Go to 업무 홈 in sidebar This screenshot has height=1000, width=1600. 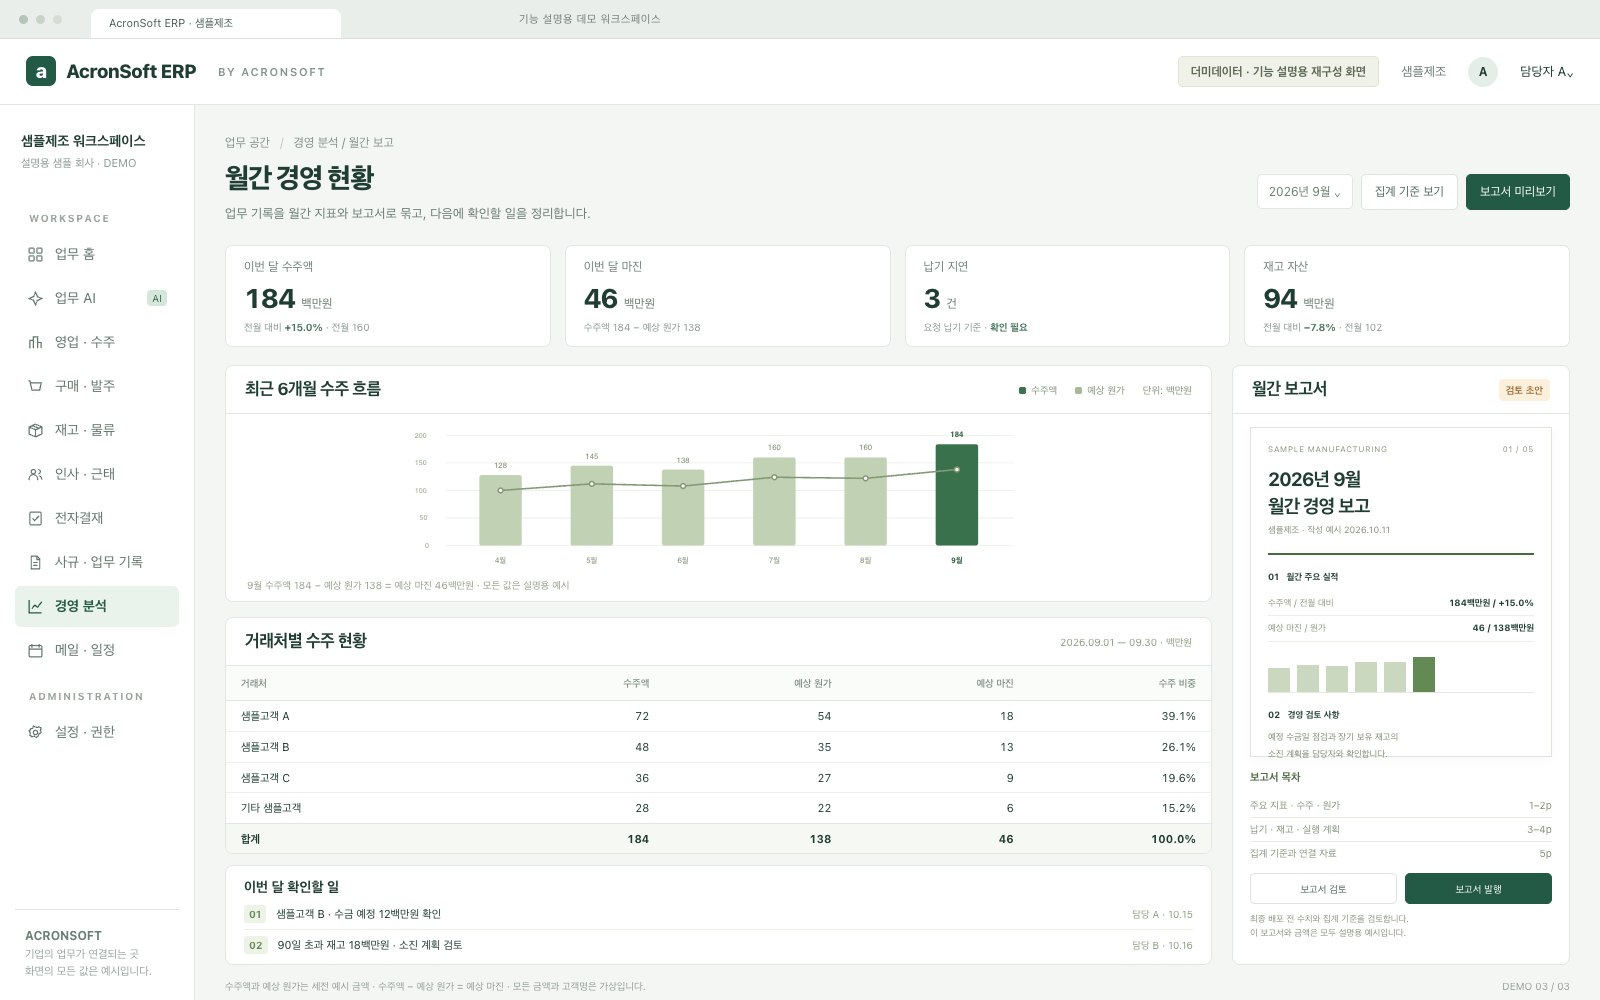click(x=97, y=254)
